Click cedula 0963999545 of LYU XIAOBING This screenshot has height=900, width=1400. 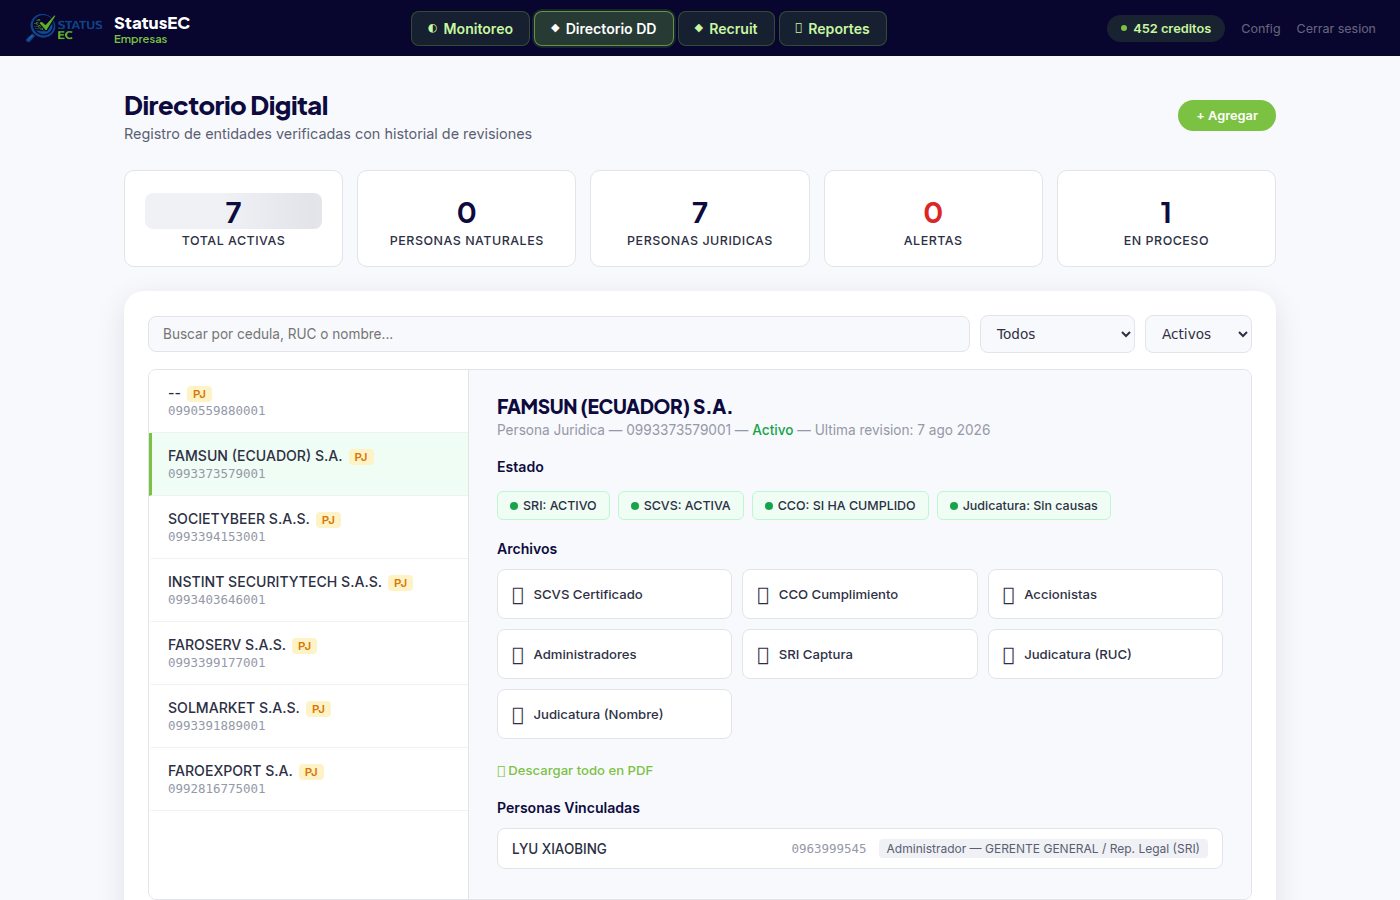tap(829, 849)
